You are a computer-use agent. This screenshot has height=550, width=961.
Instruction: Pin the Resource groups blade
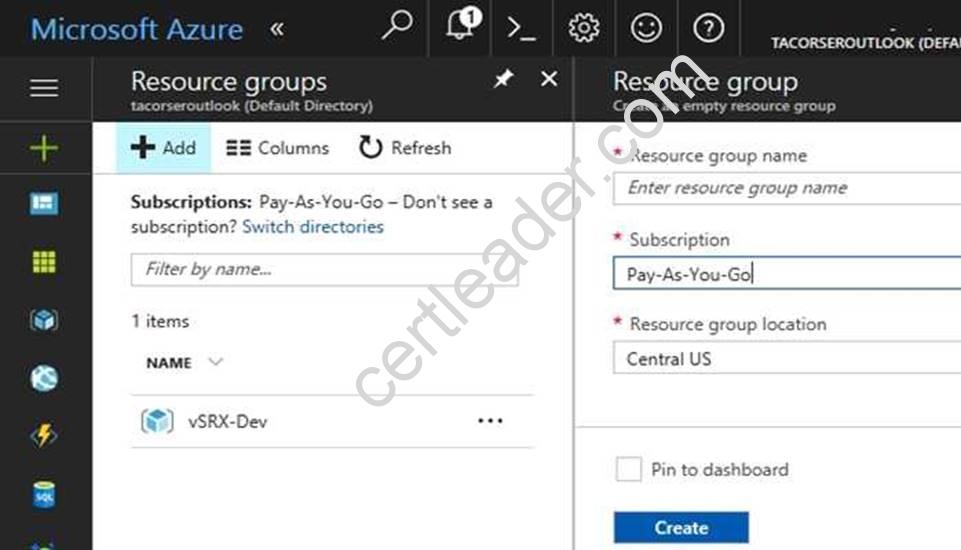(503, 79)
